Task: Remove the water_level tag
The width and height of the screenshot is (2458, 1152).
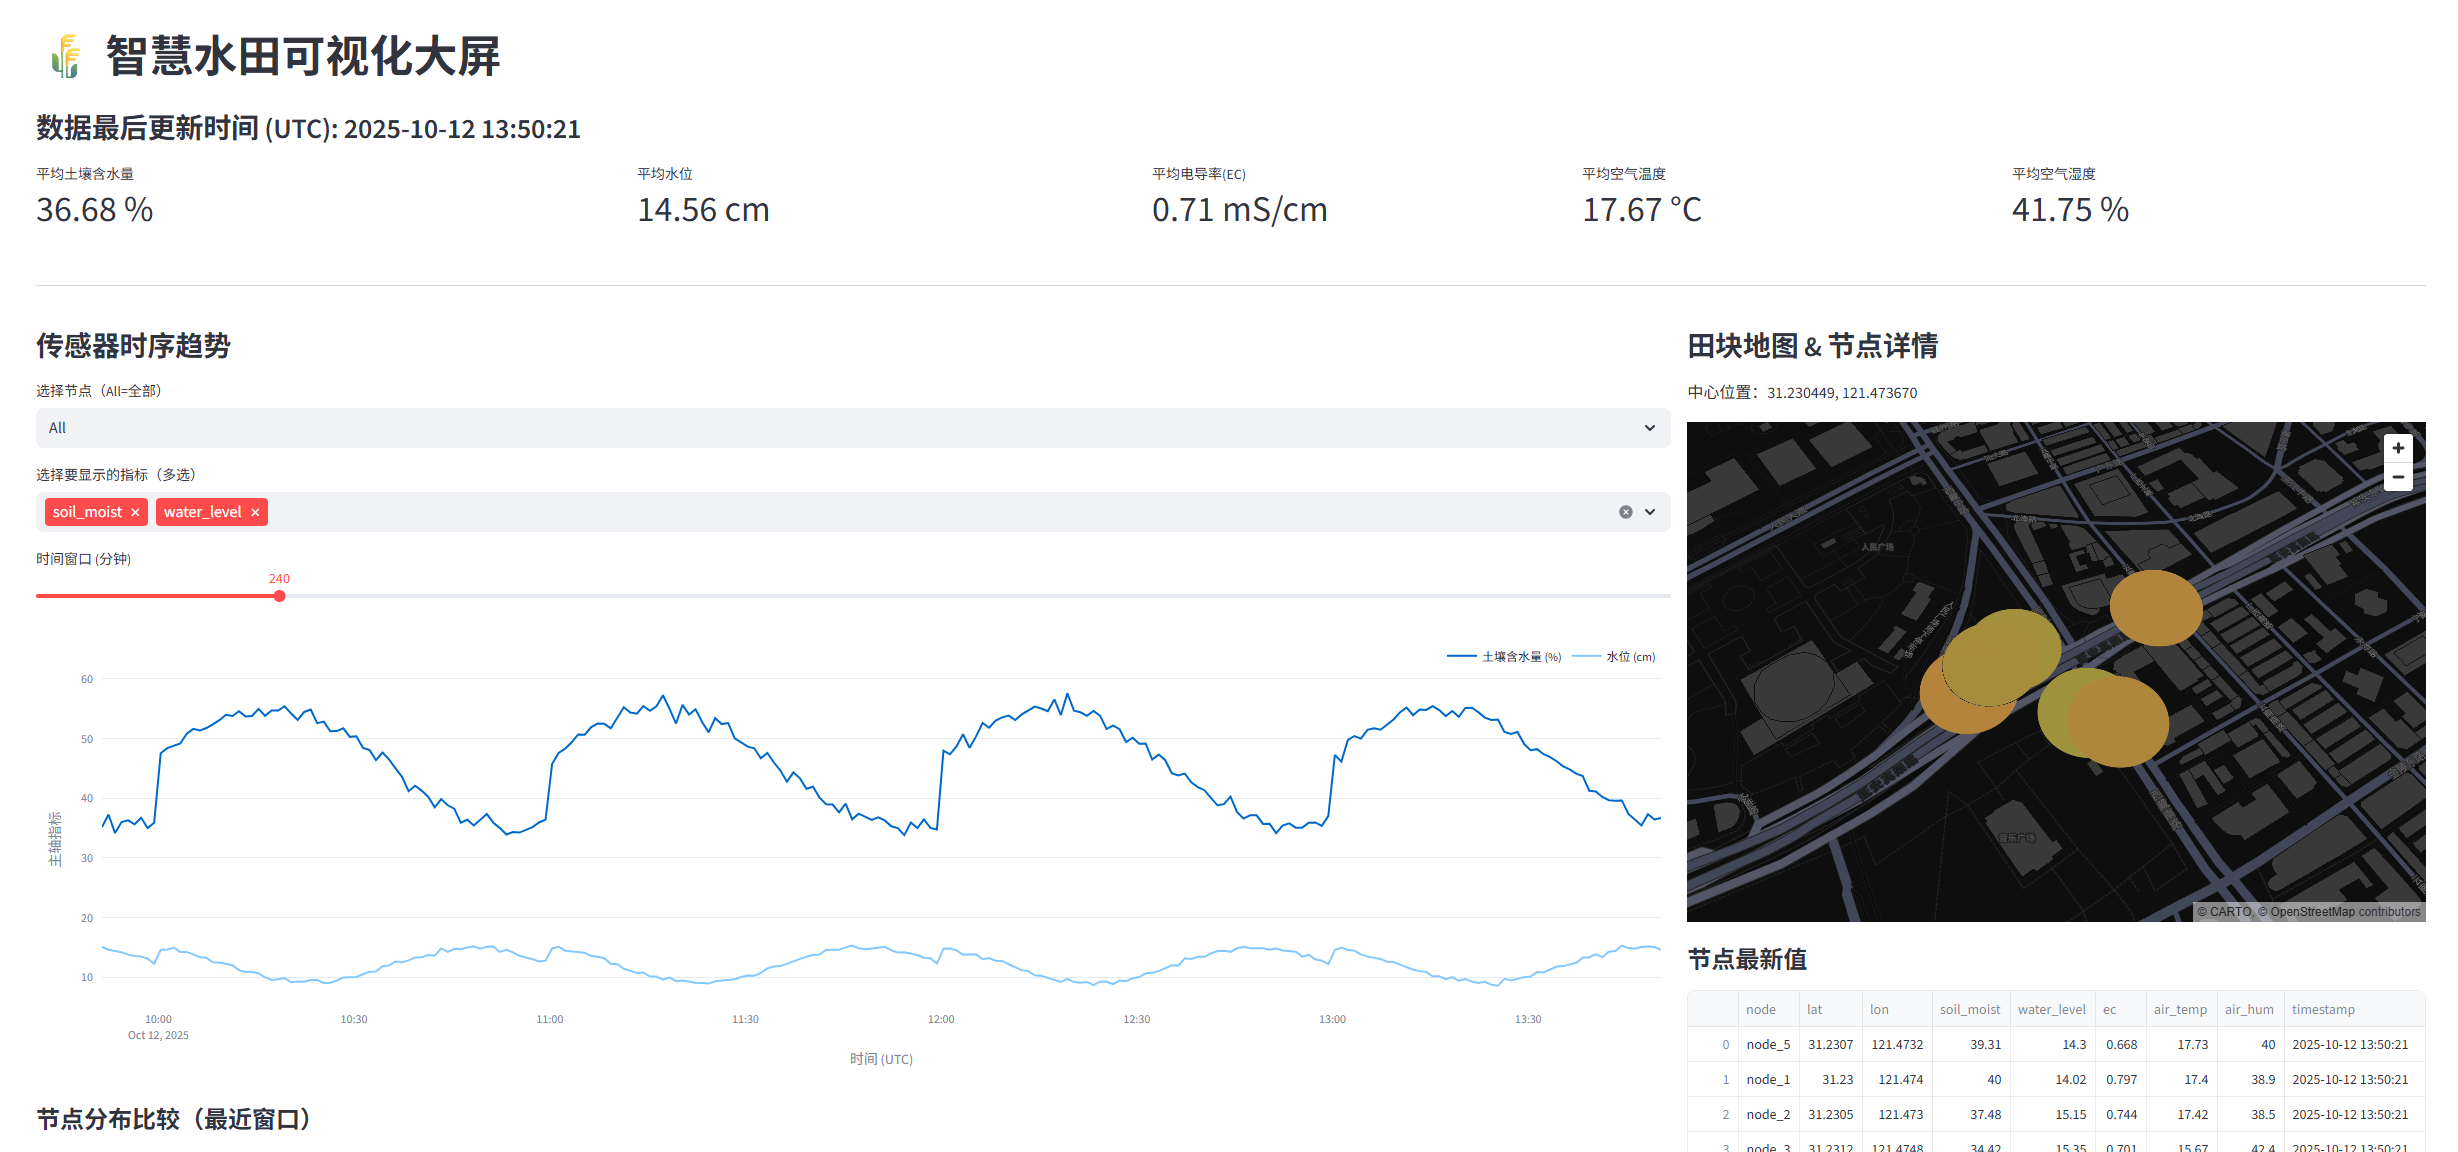Action: 255,512
